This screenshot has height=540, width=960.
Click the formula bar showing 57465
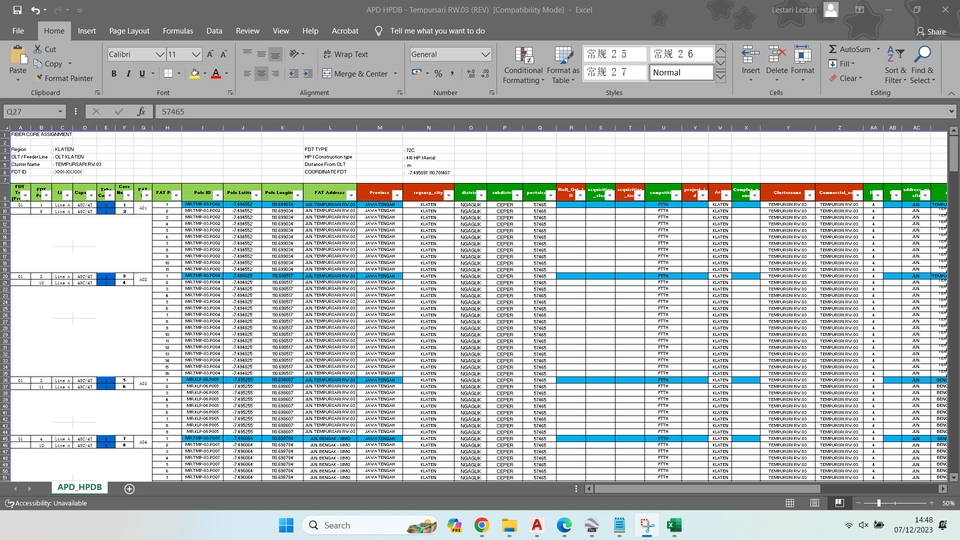coord(551,111)
